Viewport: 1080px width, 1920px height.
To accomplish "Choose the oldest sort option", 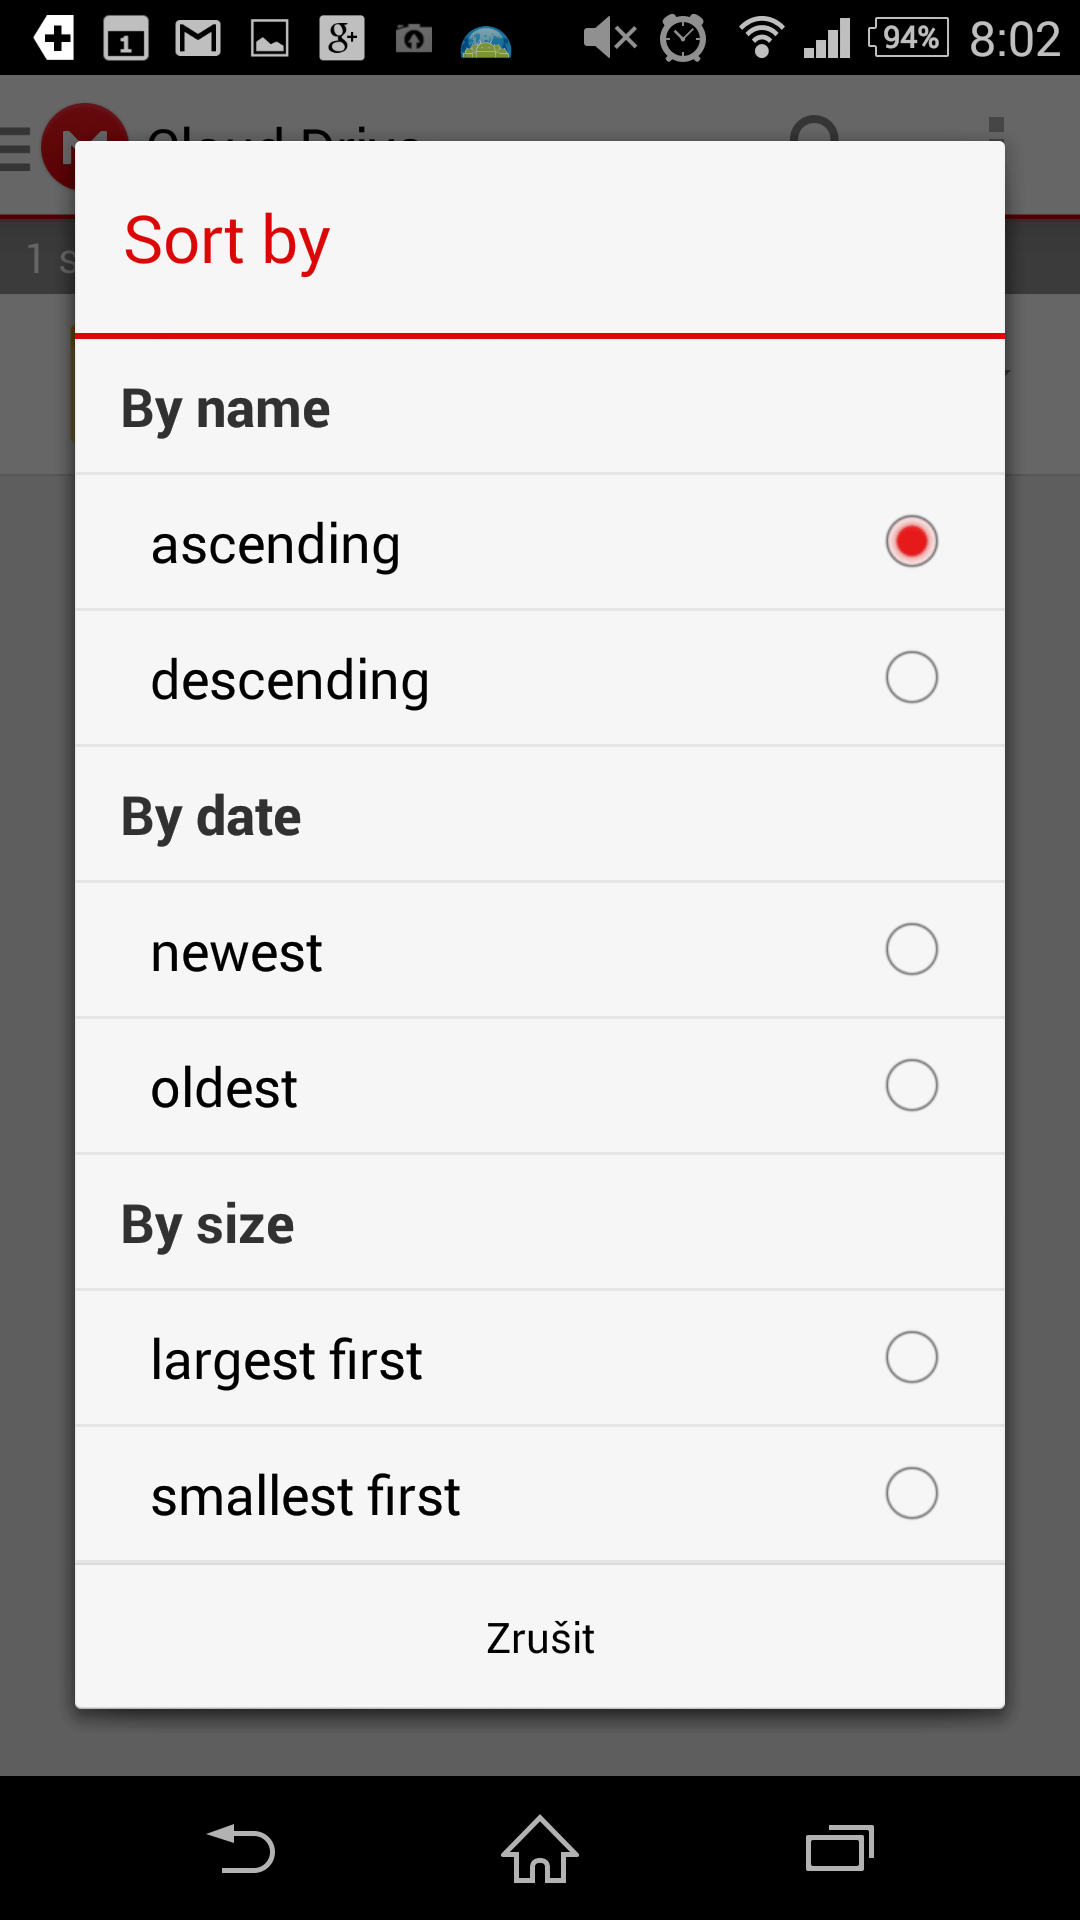I will click(x=540, y=1086).
